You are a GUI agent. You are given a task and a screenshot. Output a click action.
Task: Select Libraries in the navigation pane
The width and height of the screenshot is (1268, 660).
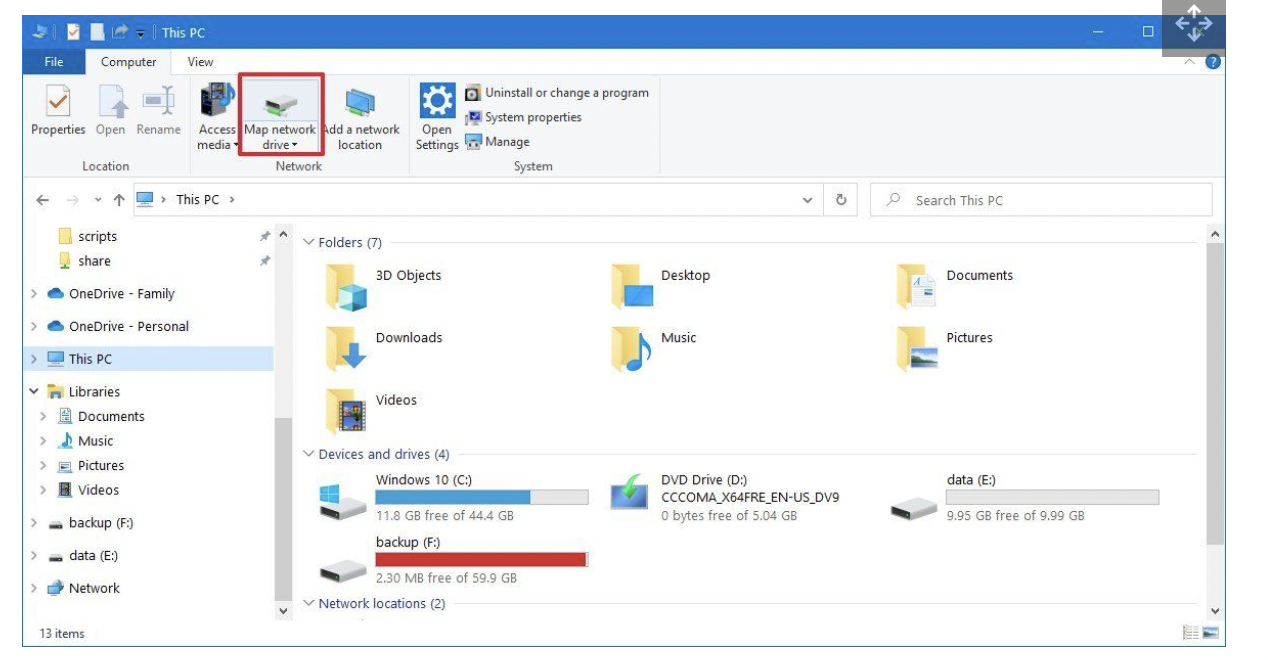click(83, 392)
